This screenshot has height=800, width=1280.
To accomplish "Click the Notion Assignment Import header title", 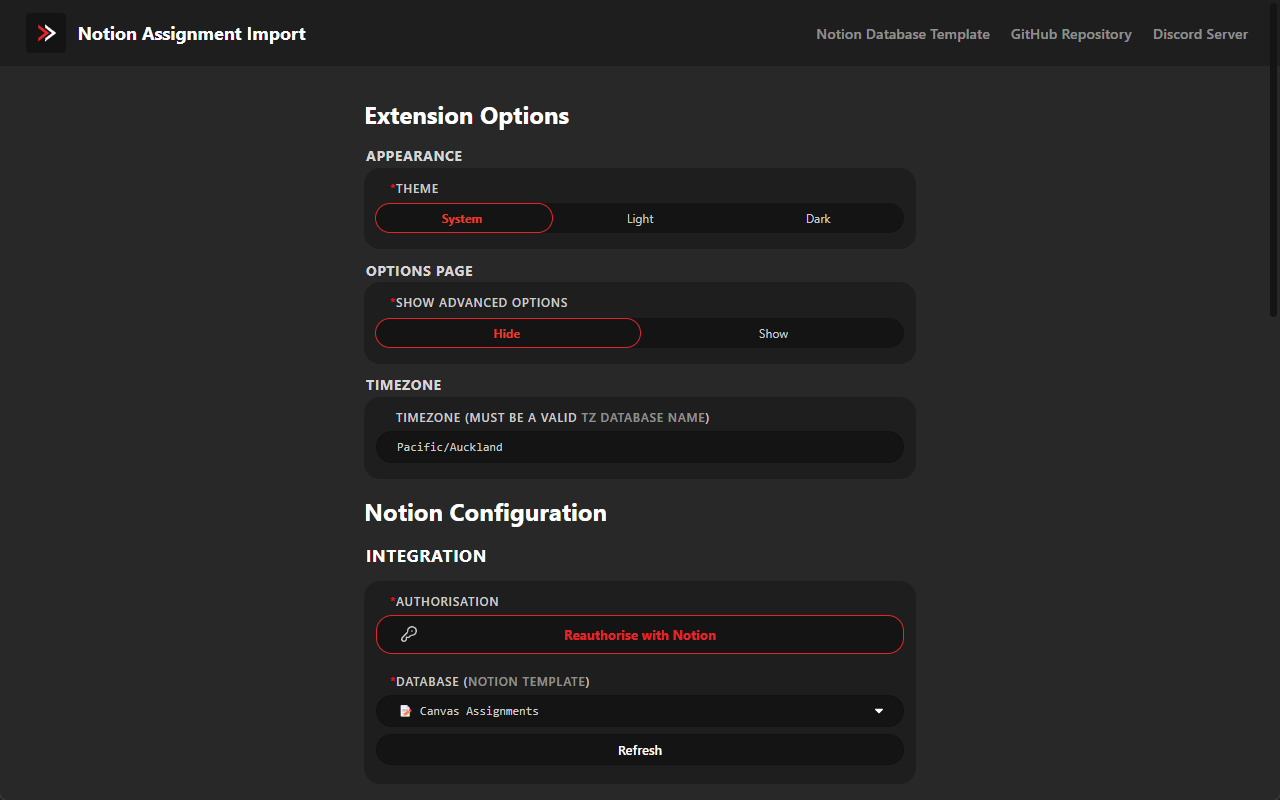I will [191, 33].
